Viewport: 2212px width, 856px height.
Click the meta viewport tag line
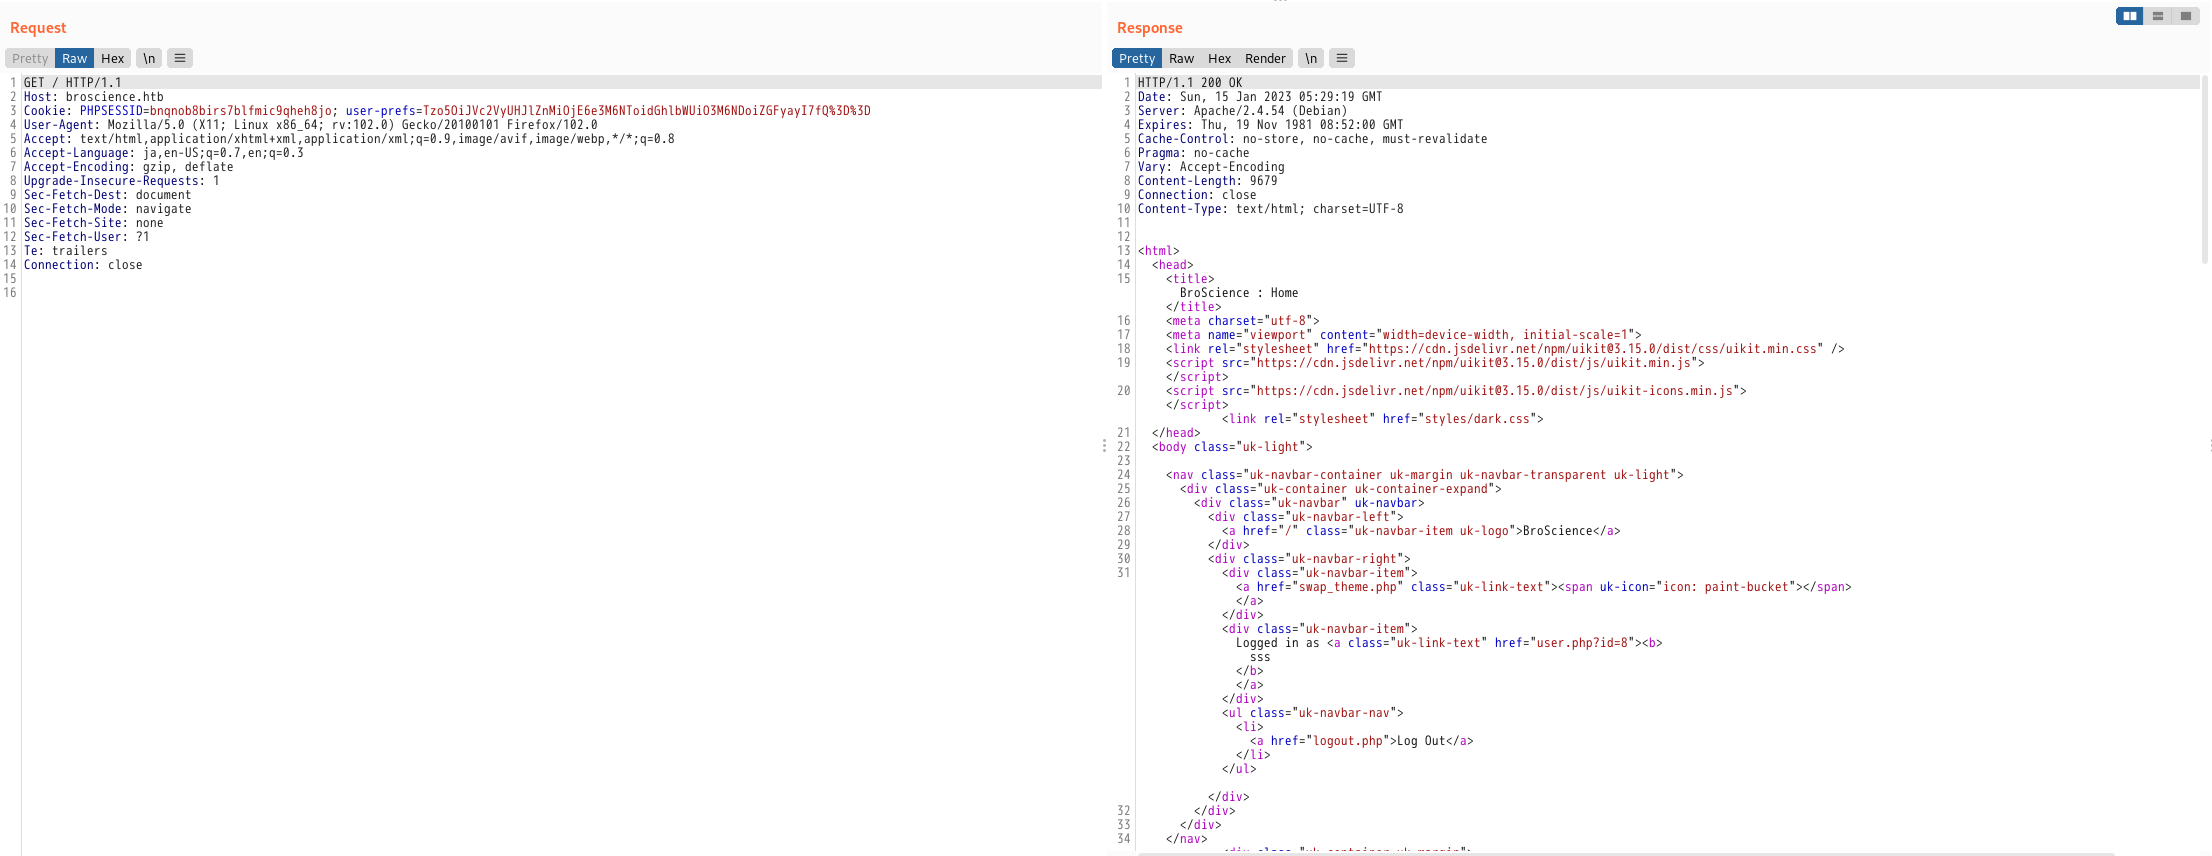pyautogui.click(x=1404, y=335)
